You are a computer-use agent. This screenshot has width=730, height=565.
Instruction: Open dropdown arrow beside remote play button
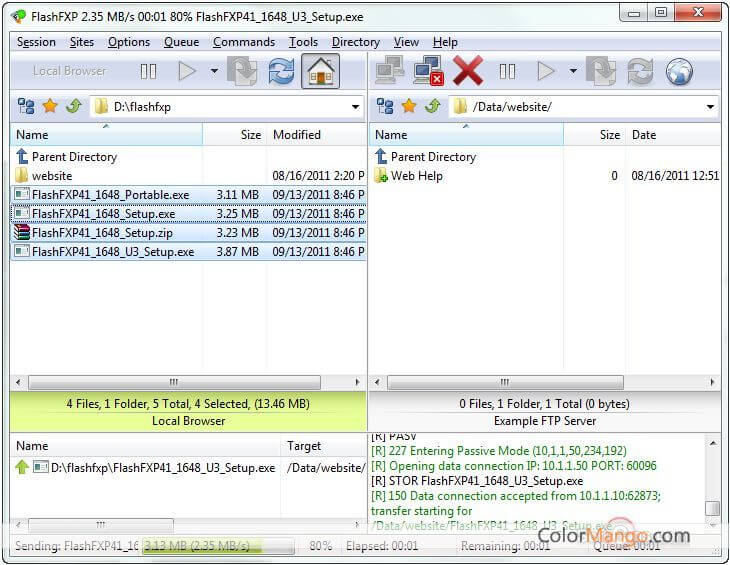[x=573, y=71]
